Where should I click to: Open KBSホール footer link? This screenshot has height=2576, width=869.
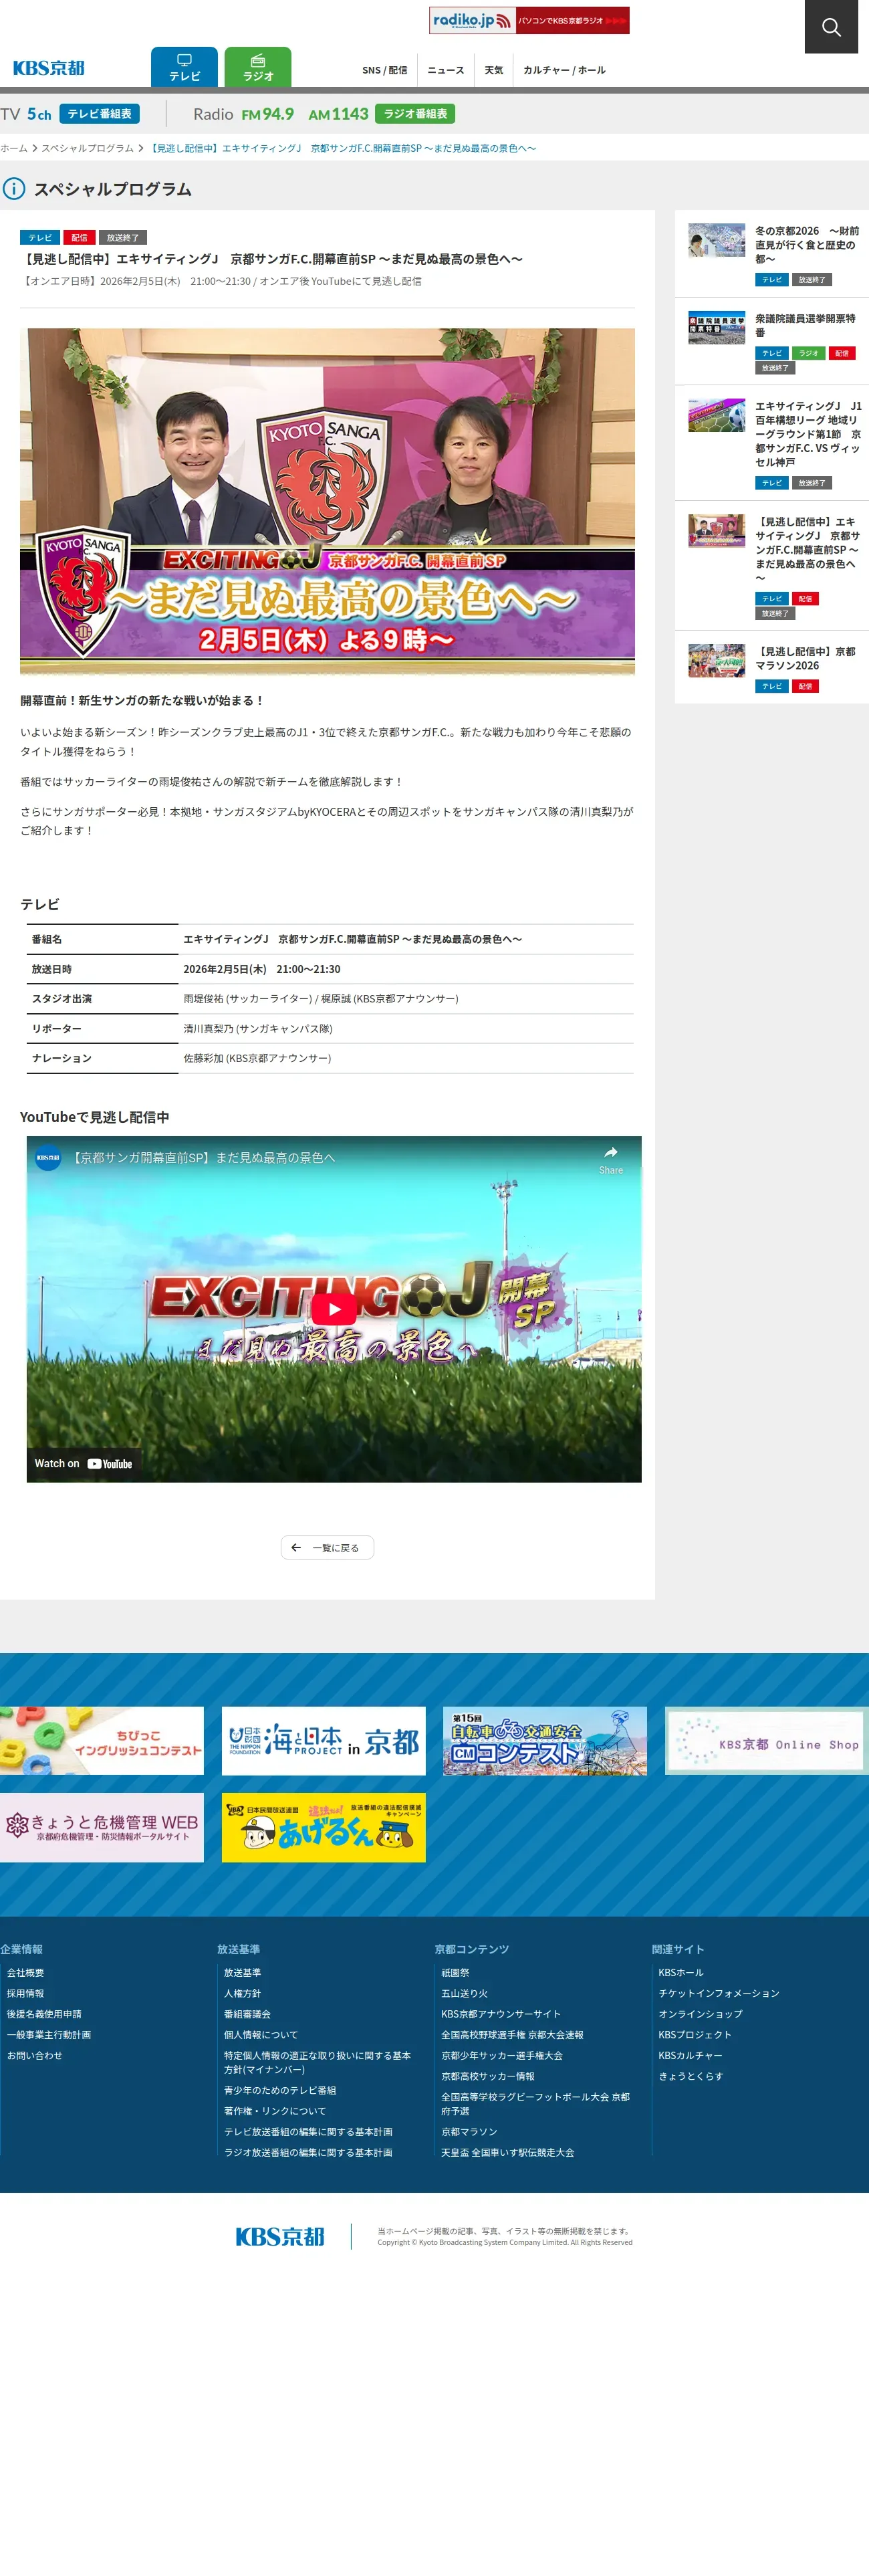(x=681, y=1973)
